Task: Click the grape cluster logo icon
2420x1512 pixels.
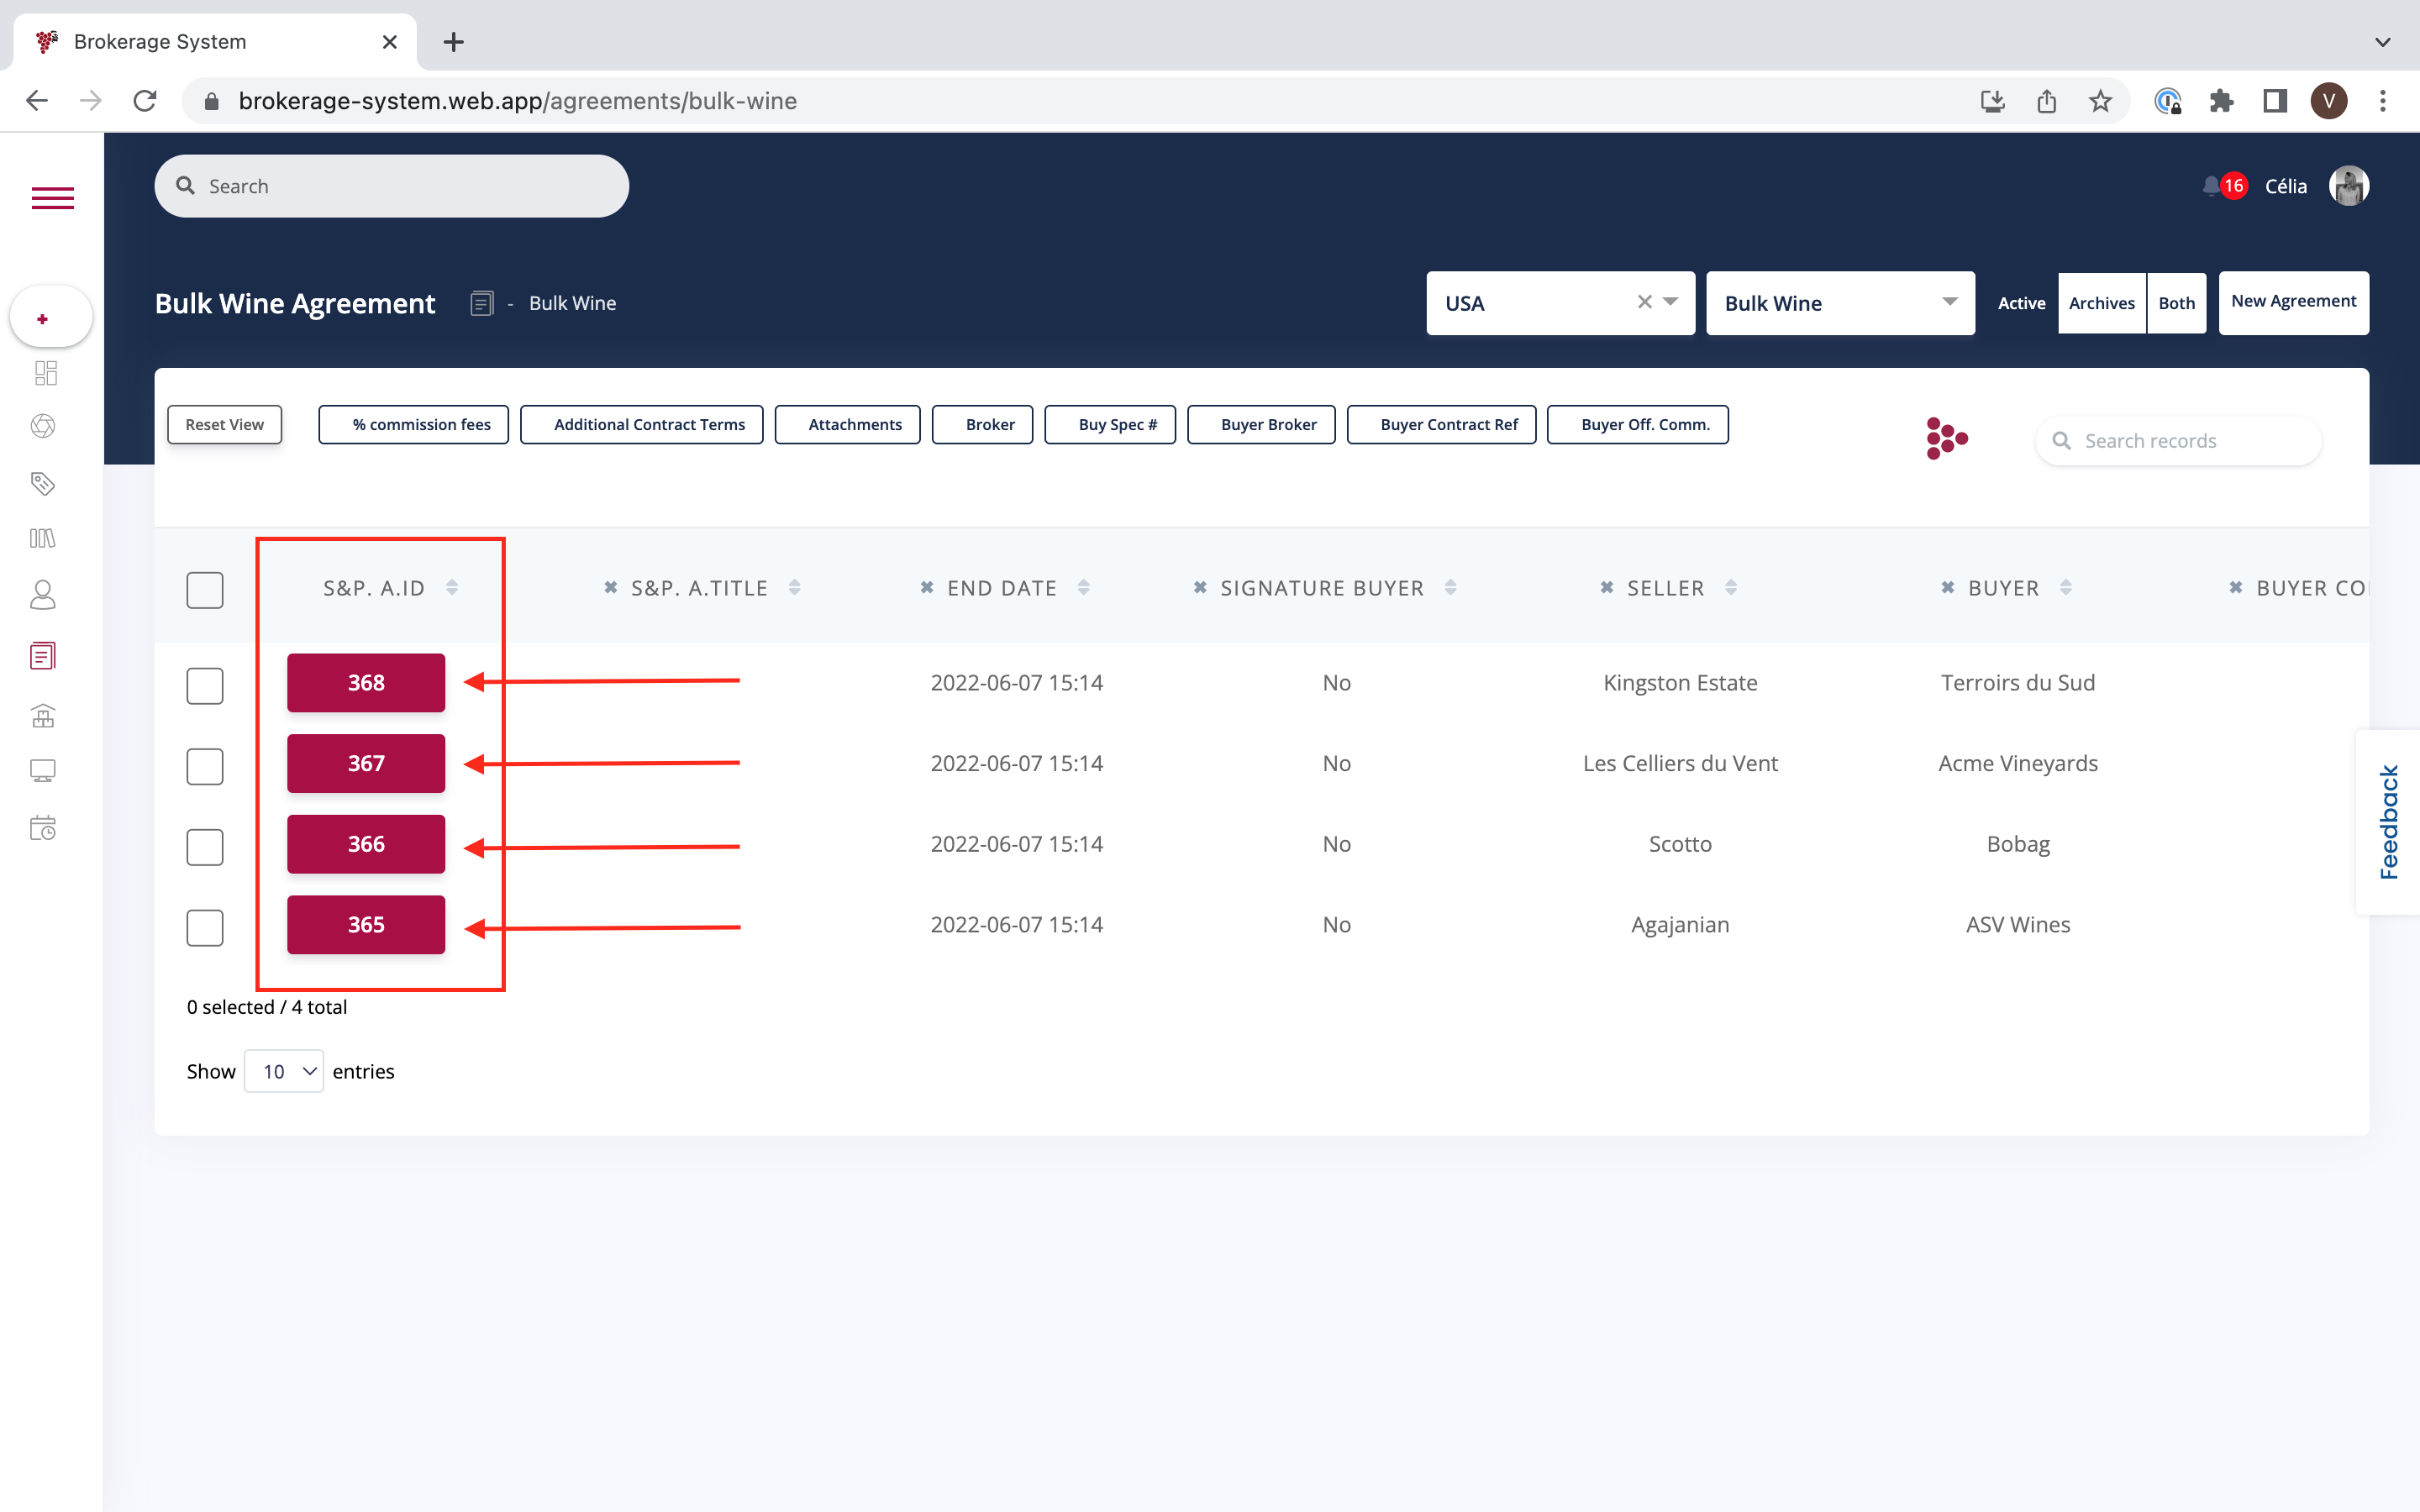Action: (1945, 439)
